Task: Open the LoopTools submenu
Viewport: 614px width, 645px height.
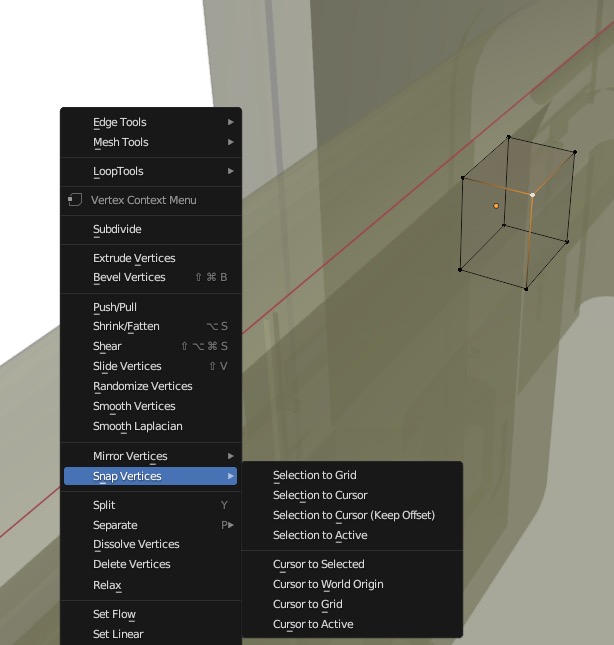Action: point(151,171)
